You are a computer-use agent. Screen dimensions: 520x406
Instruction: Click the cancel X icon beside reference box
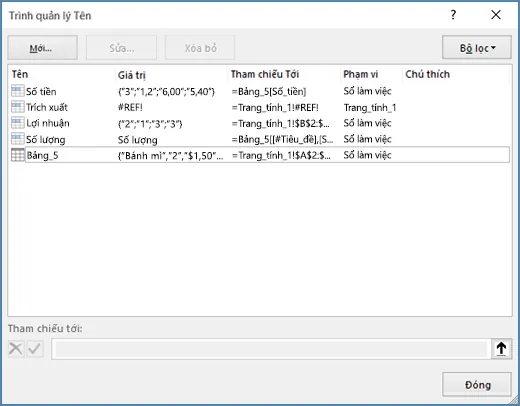[16, 349]
